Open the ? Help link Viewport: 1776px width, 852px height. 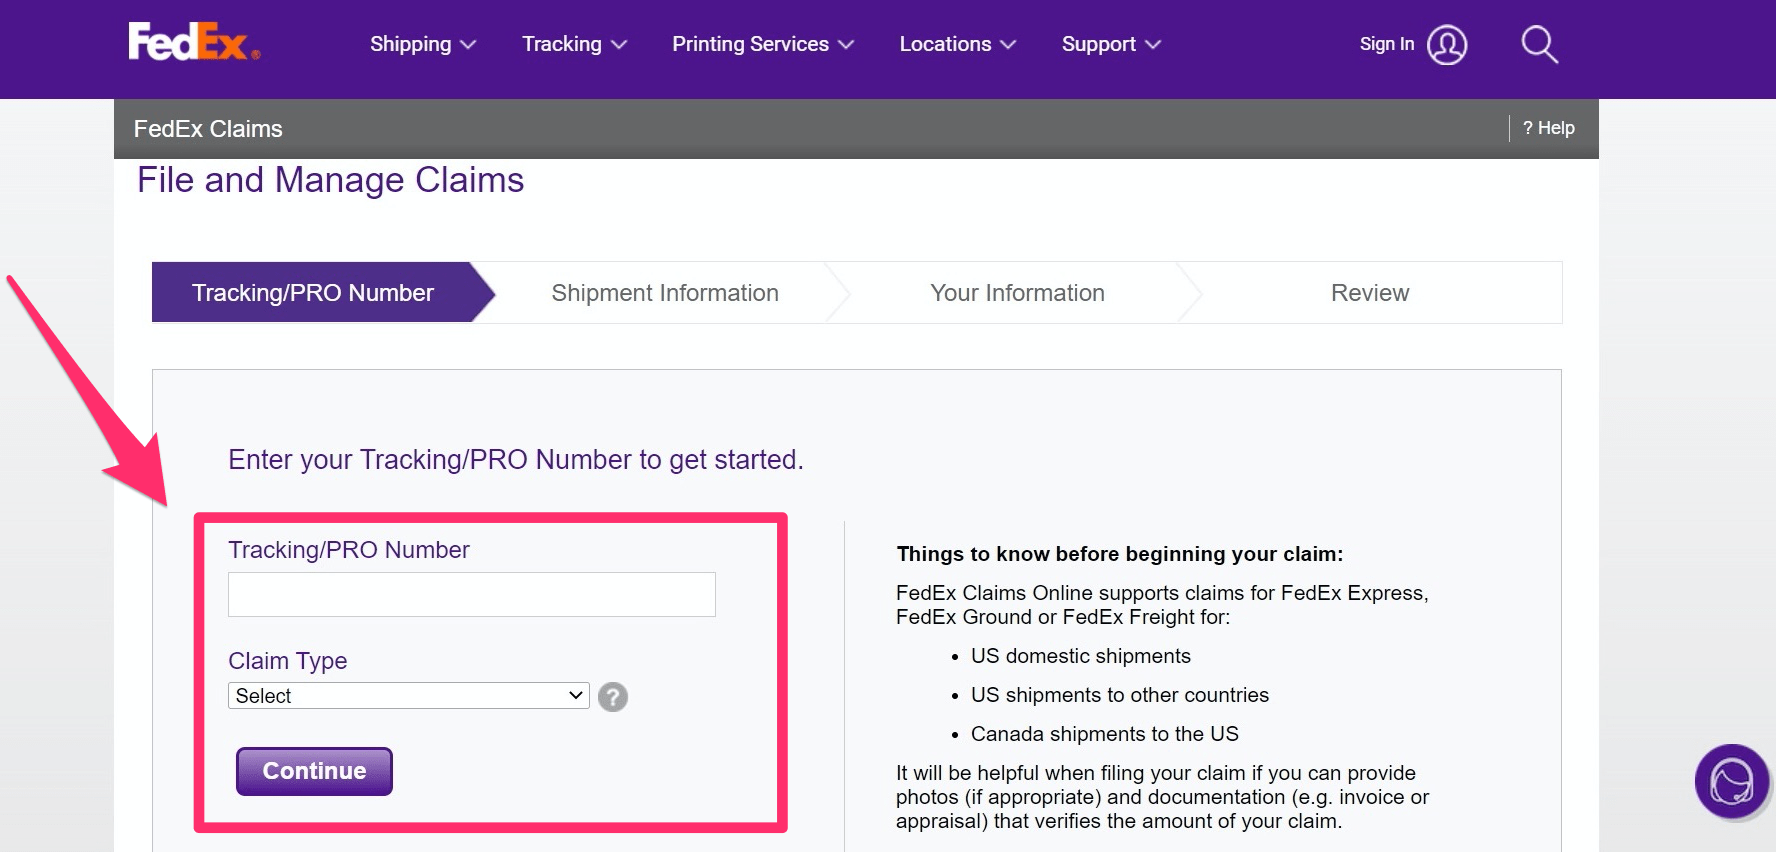tap(1548, 128)
